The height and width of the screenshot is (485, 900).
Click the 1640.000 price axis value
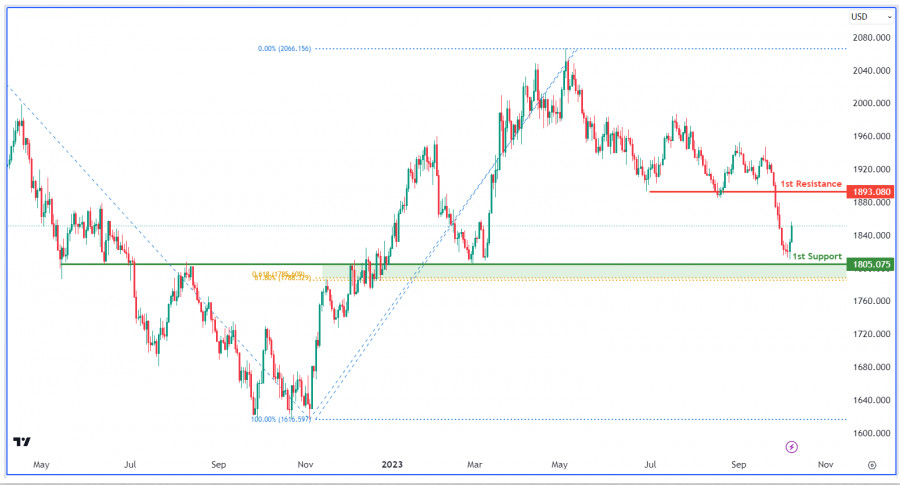tap(871, 400)
